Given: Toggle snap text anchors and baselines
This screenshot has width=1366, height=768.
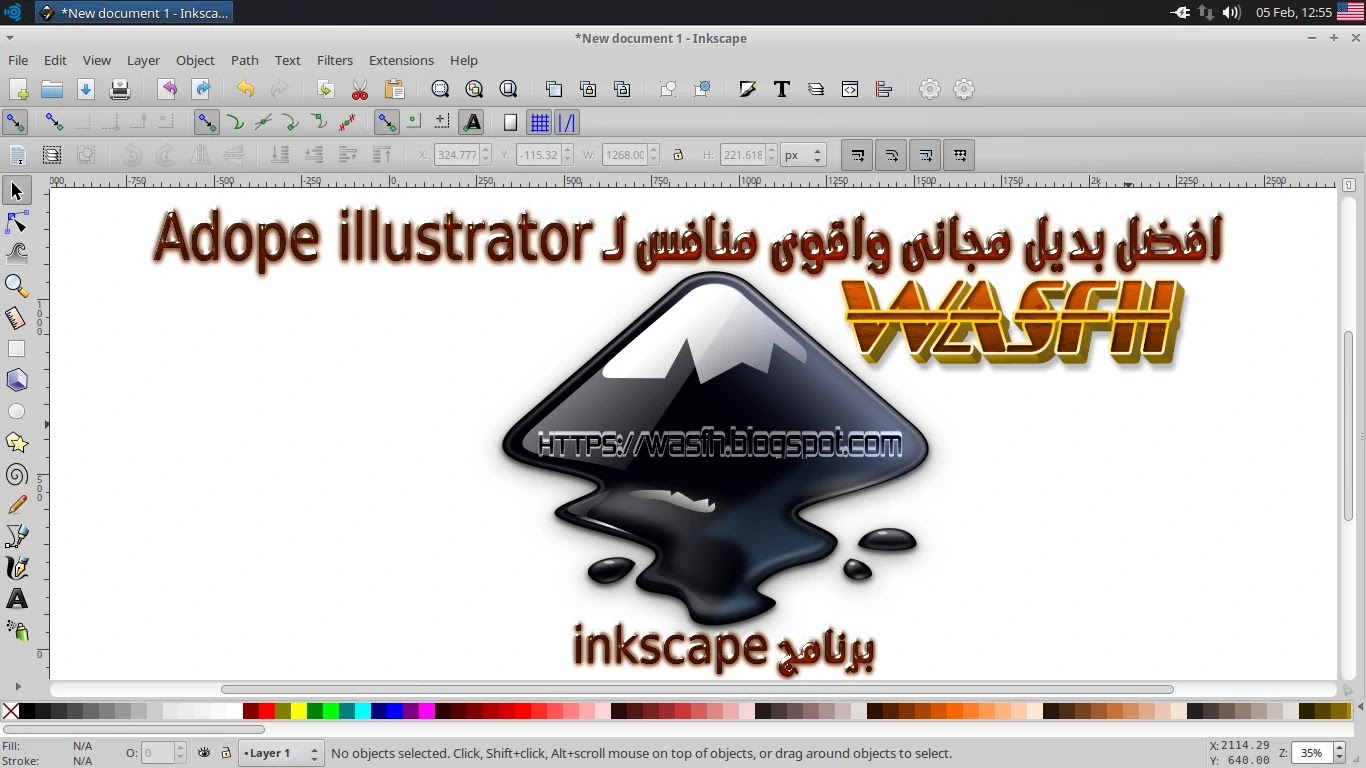Looking at the screenshot, I should click(472, 122).
